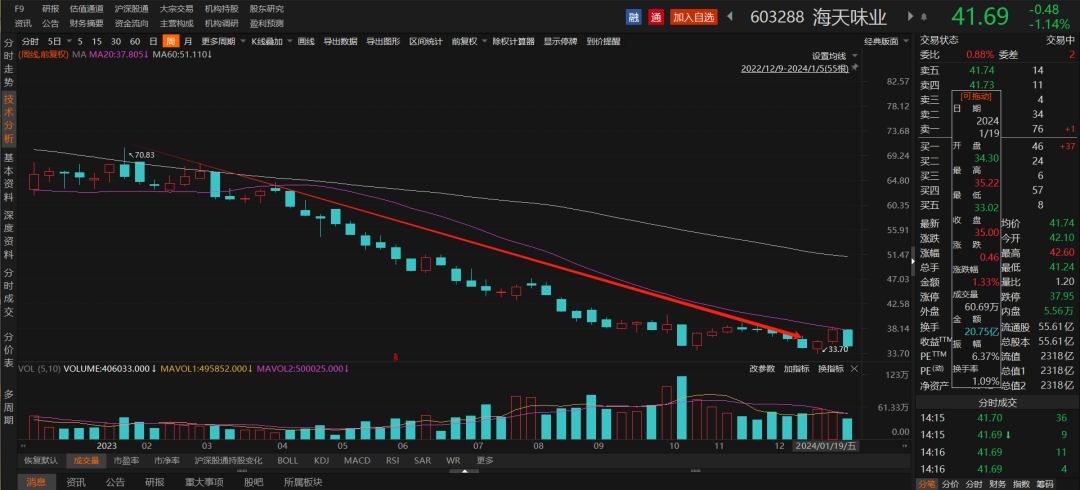Select the 月 monthly period
The height and width of the screenshot is (490, 1080).
[x=187, y=41]
